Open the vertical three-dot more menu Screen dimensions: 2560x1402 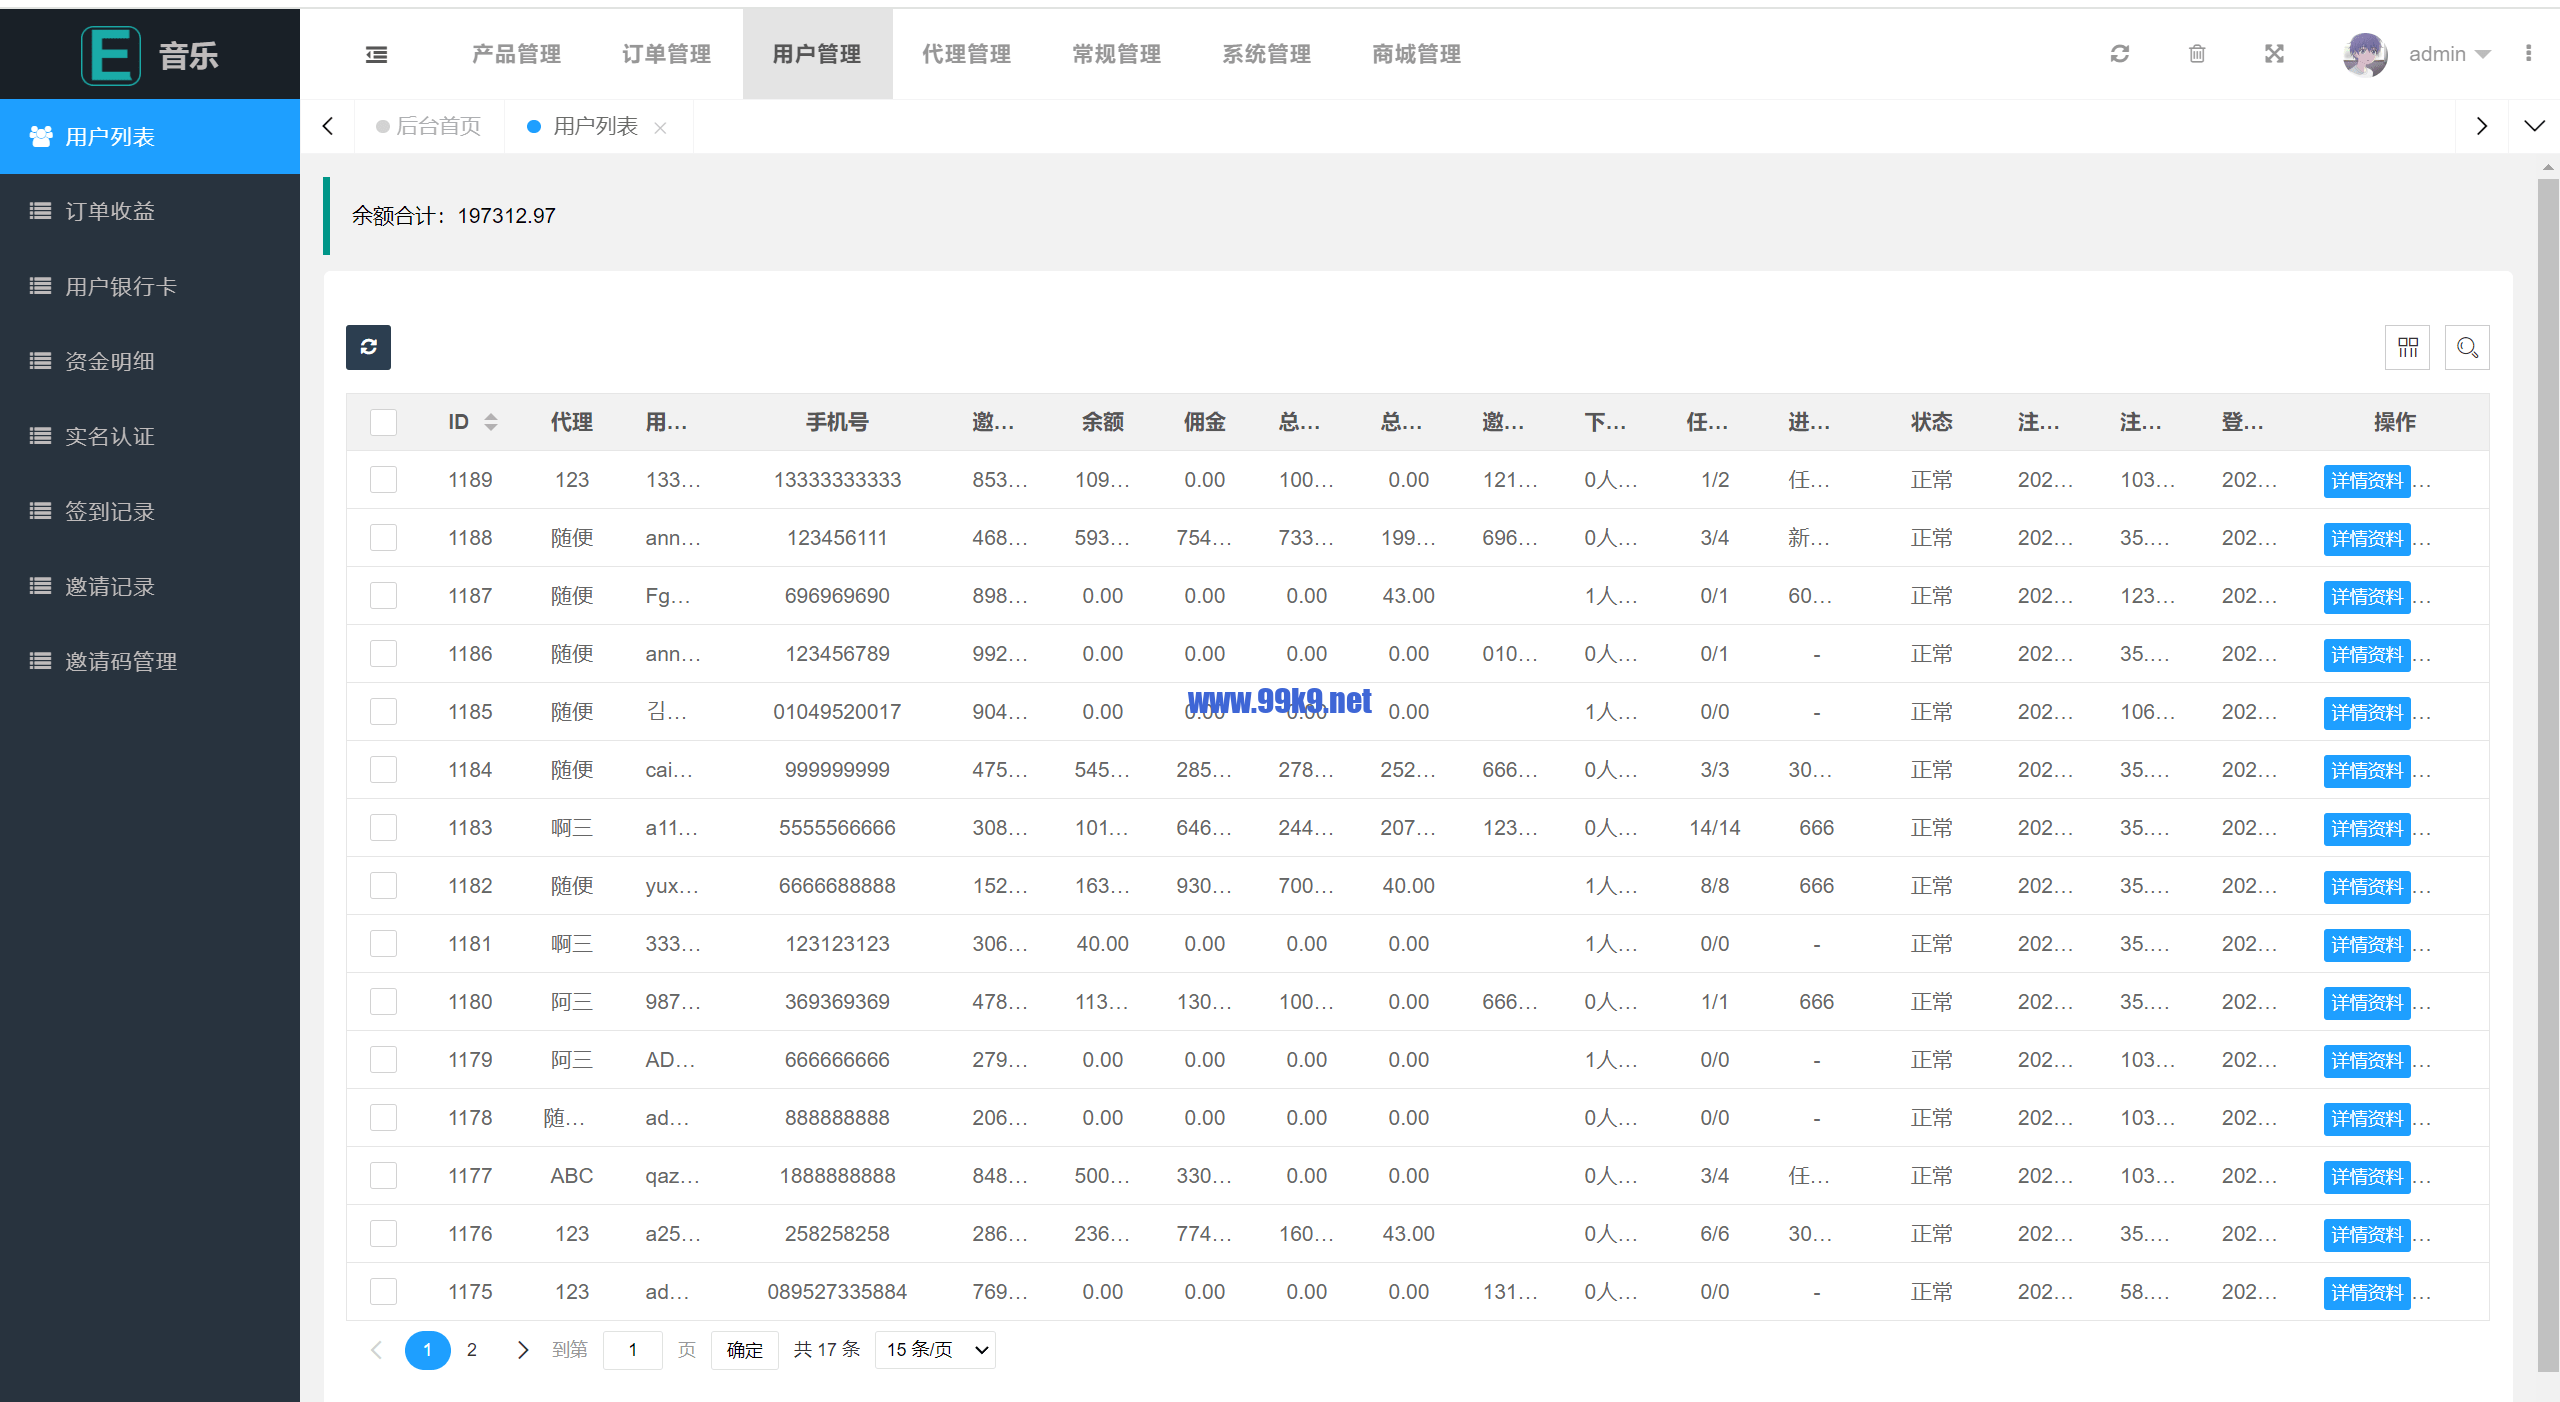point(2528,54)
